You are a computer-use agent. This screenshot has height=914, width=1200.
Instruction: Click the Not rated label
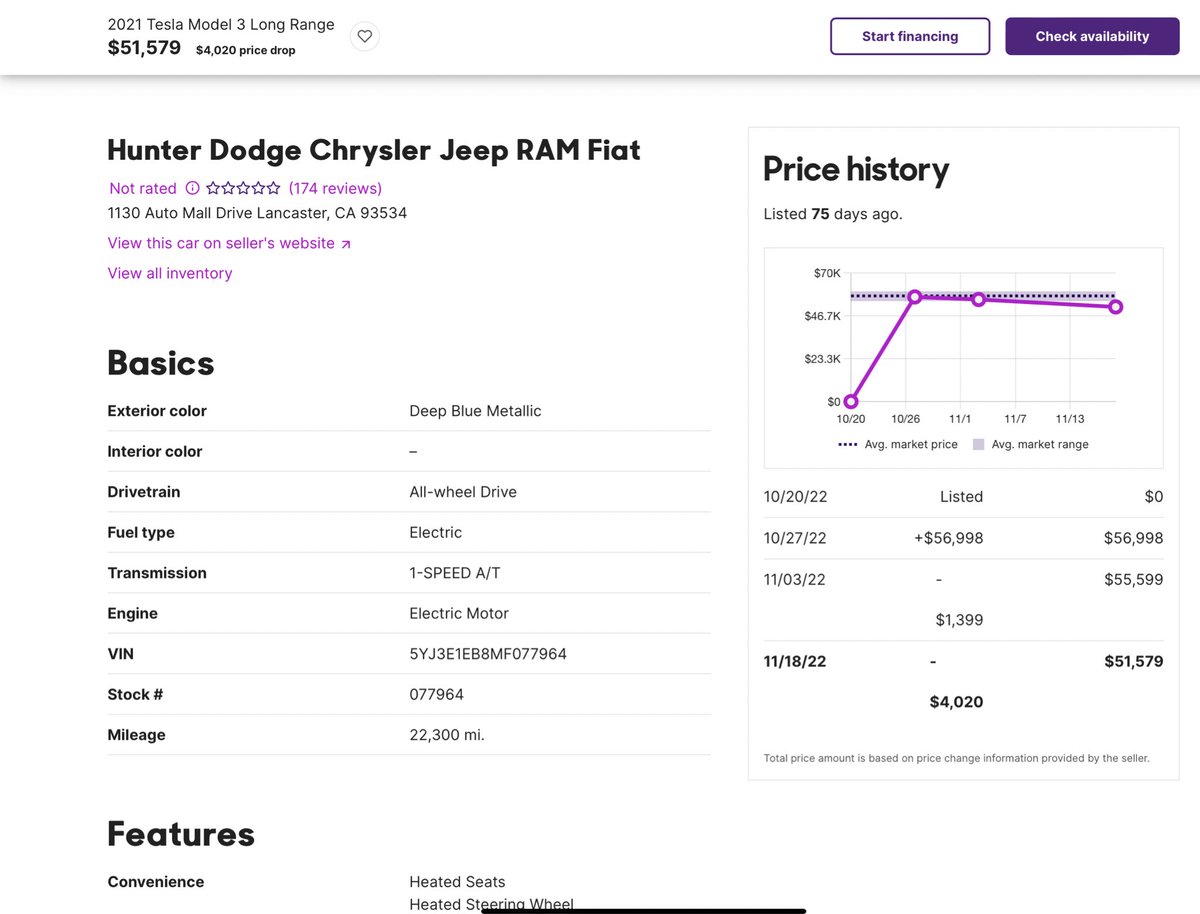pos(143,188)
